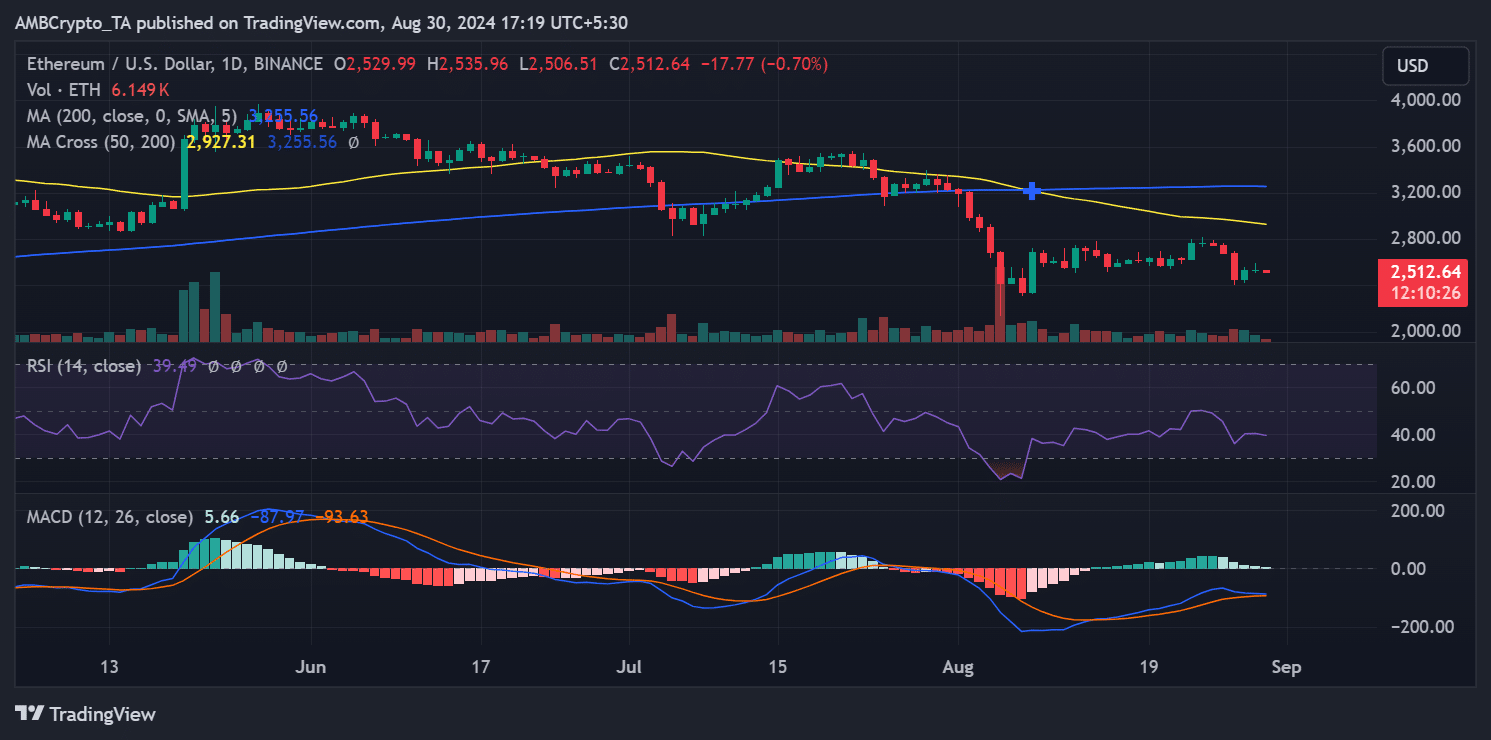Image resolution: width=1491 pixels, height=740 pixels.
Task: Click the 2,000.00 price axis label
Action: pyautogui.click(x=1426, y=330)
